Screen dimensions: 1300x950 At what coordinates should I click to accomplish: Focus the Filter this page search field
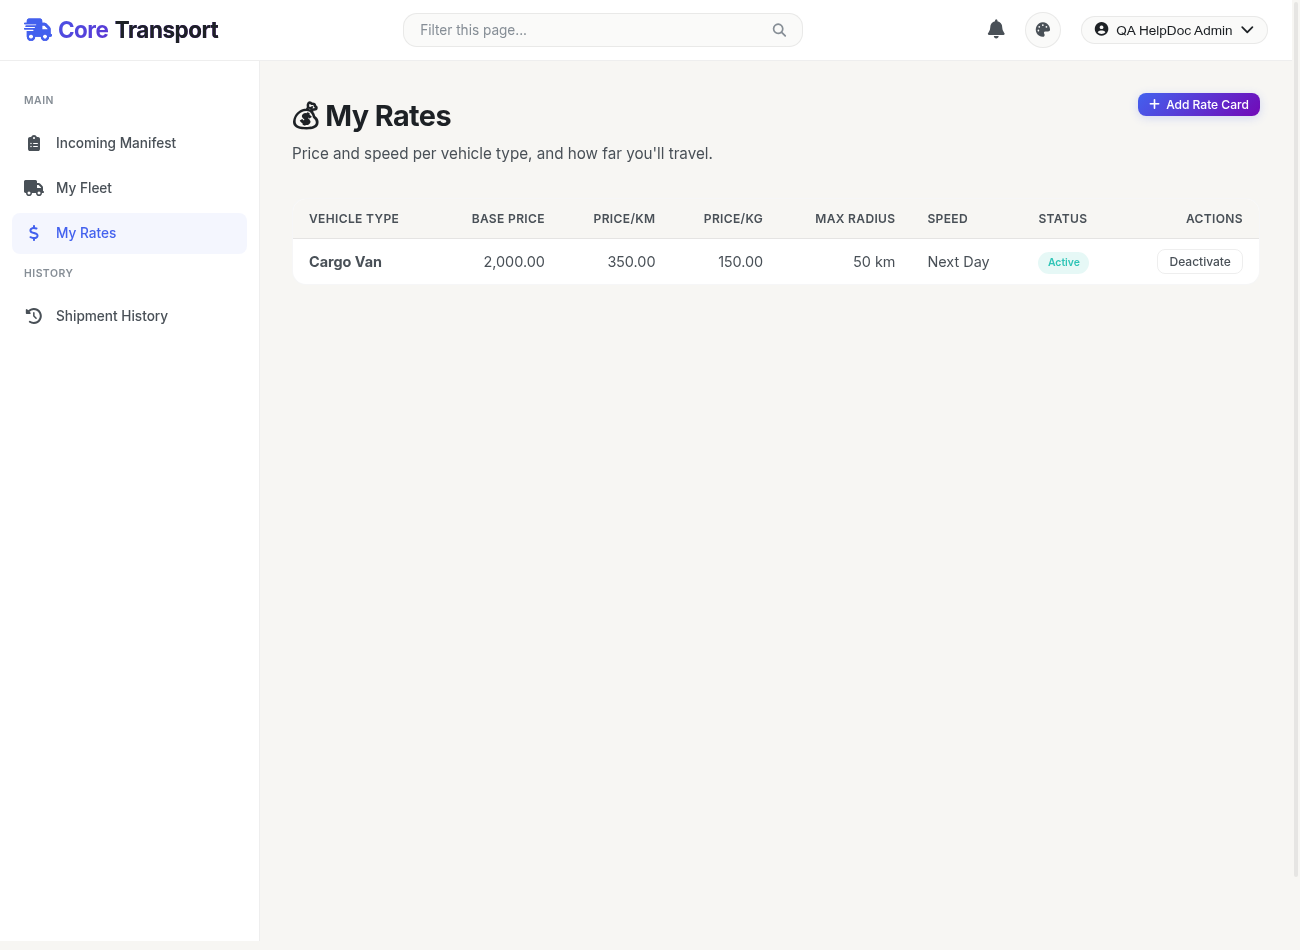pos(602,30)
